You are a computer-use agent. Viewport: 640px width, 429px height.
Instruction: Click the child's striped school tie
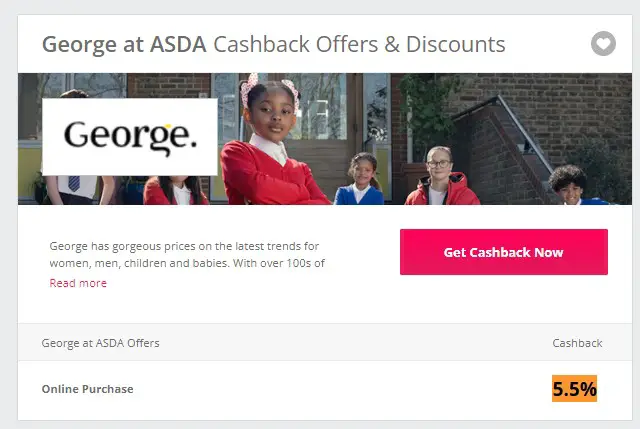(74, 183)
